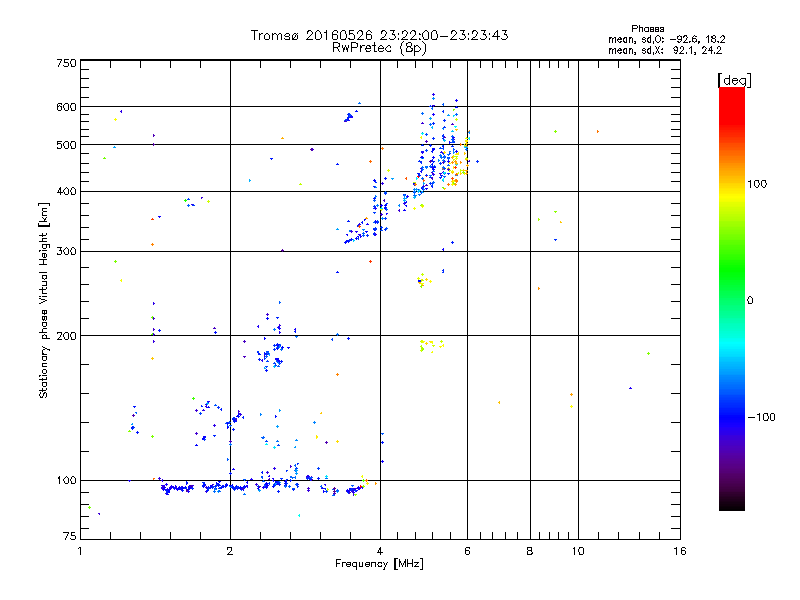This screenshot has height=600, width=800.
Task: Click the colorbar '0' tick label
Action: 750,301
